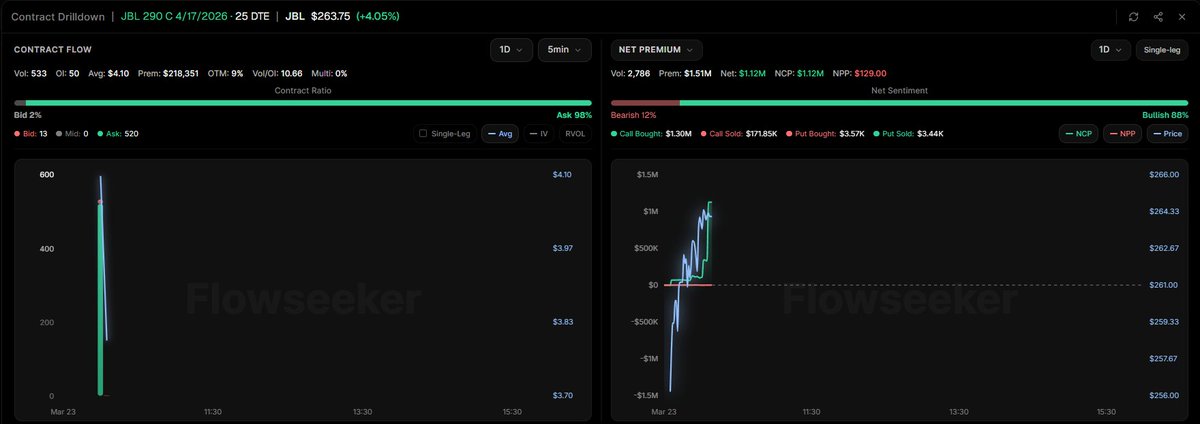Click the Avg: $4.10 stat
Screen dimensions: 1200x424
click(107, 73)
